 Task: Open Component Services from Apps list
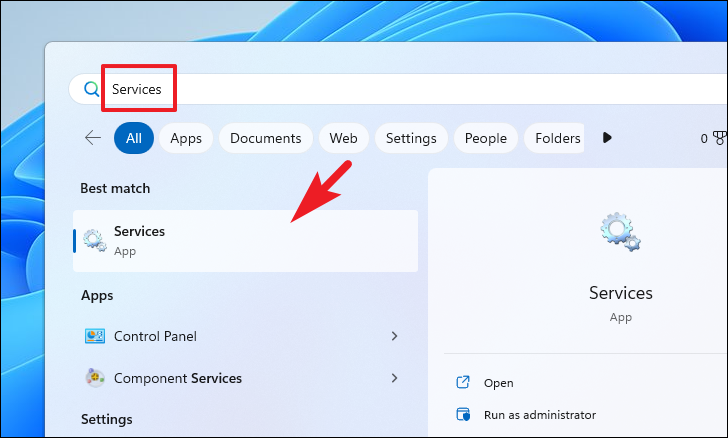(246, 378)
